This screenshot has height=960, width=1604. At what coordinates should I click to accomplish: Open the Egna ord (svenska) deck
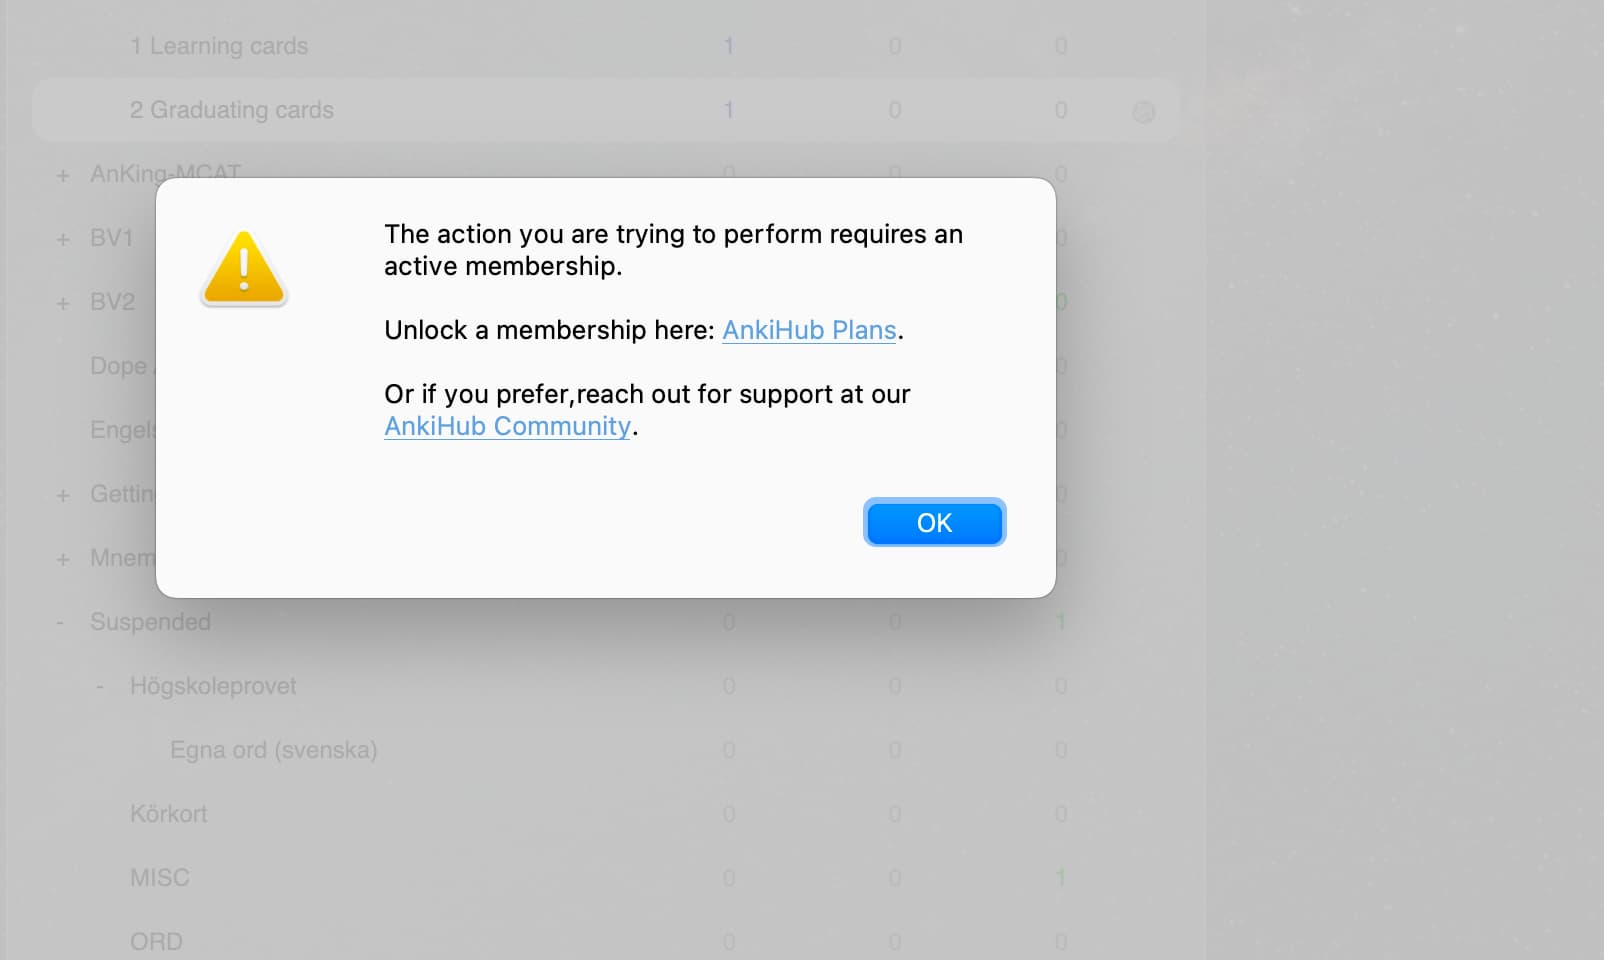coord(273,750)
